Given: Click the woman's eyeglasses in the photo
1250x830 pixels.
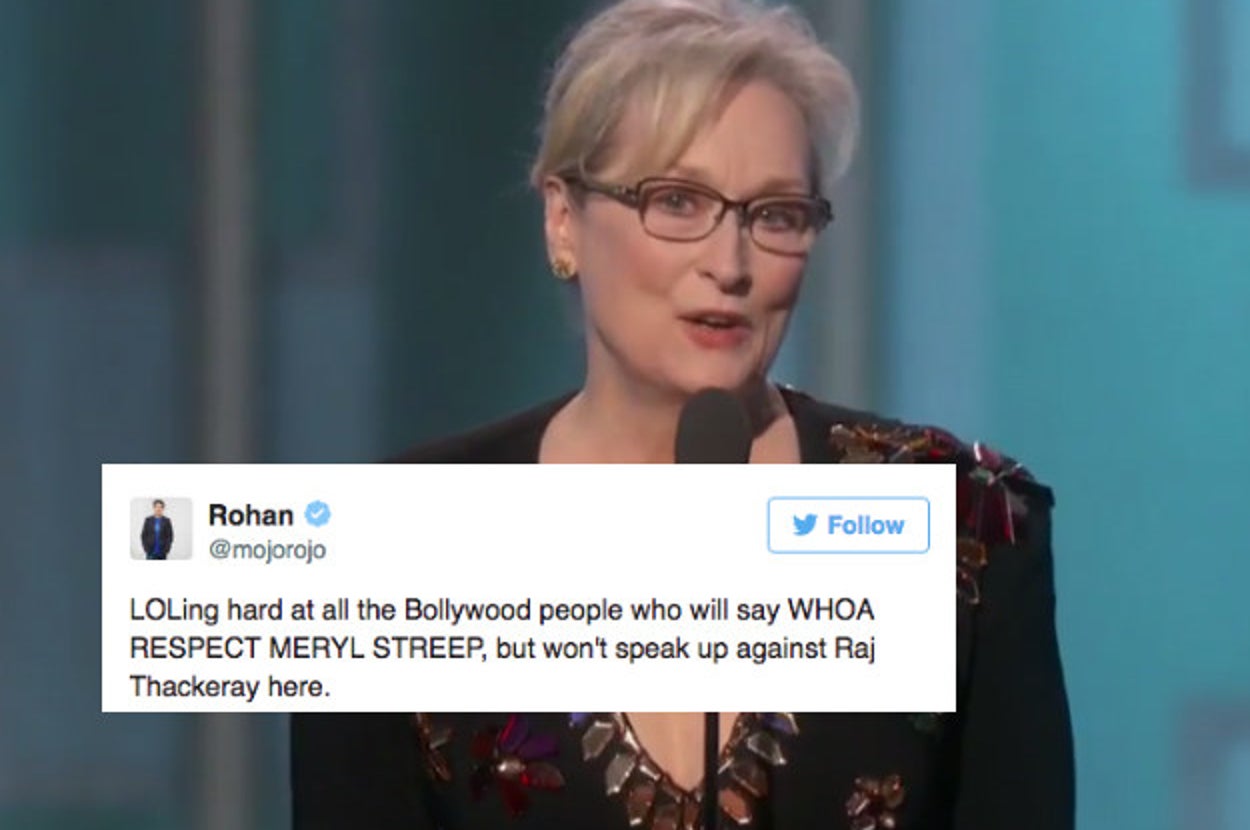Looking at the screenshot, I should click(x=698, y=211).
